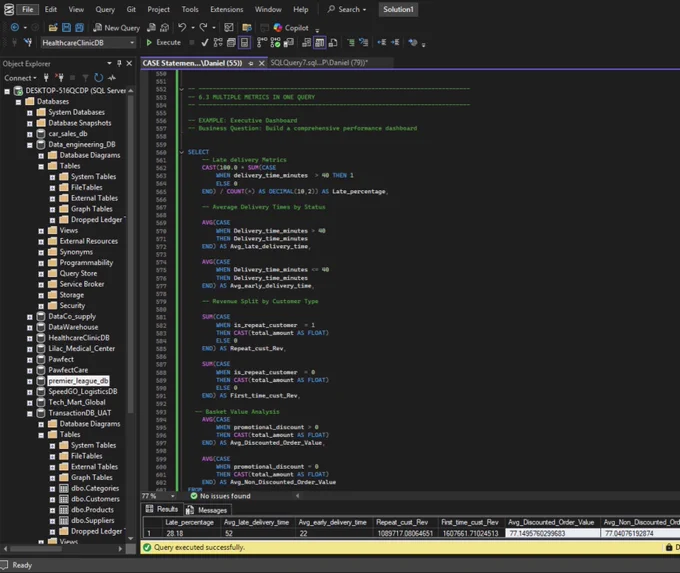Increase the line indent

pyautogui.click(x=395, y=43)
